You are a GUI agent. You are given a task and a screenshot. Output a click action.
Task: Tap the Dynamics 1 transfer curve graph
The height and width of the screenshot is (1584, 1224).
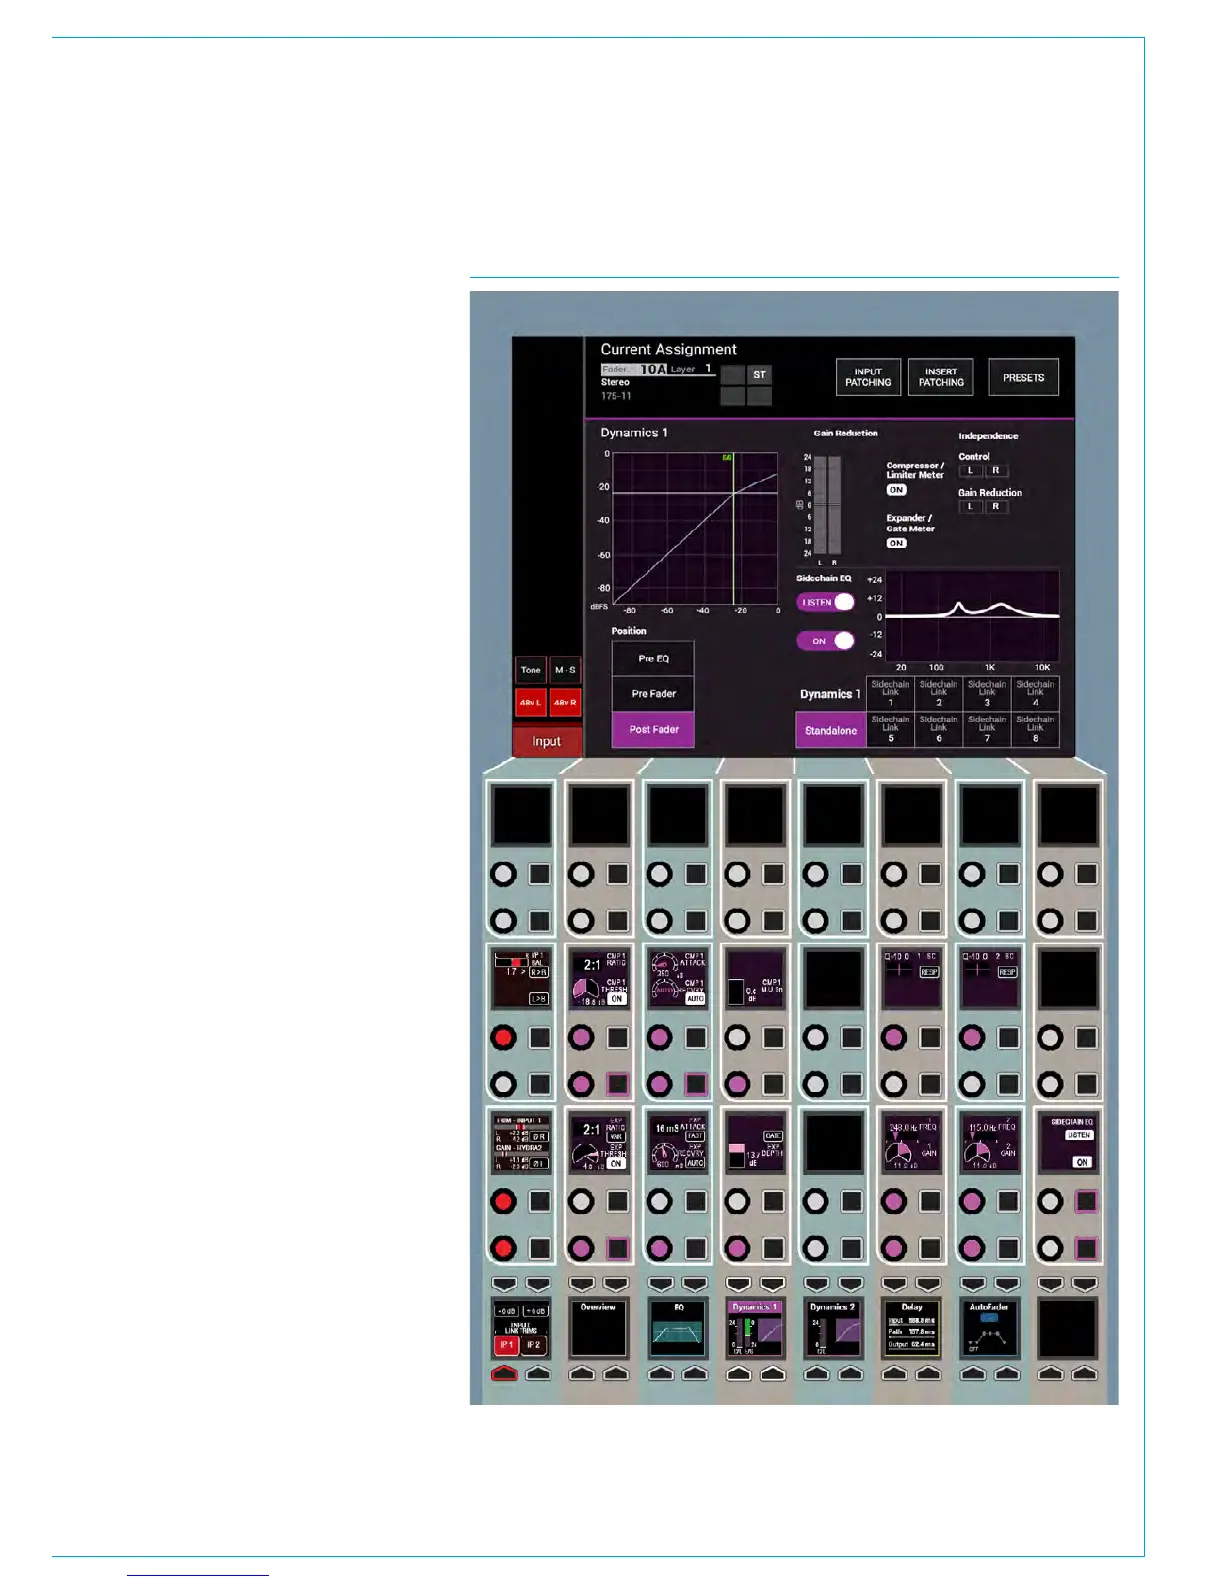point(695,527)
